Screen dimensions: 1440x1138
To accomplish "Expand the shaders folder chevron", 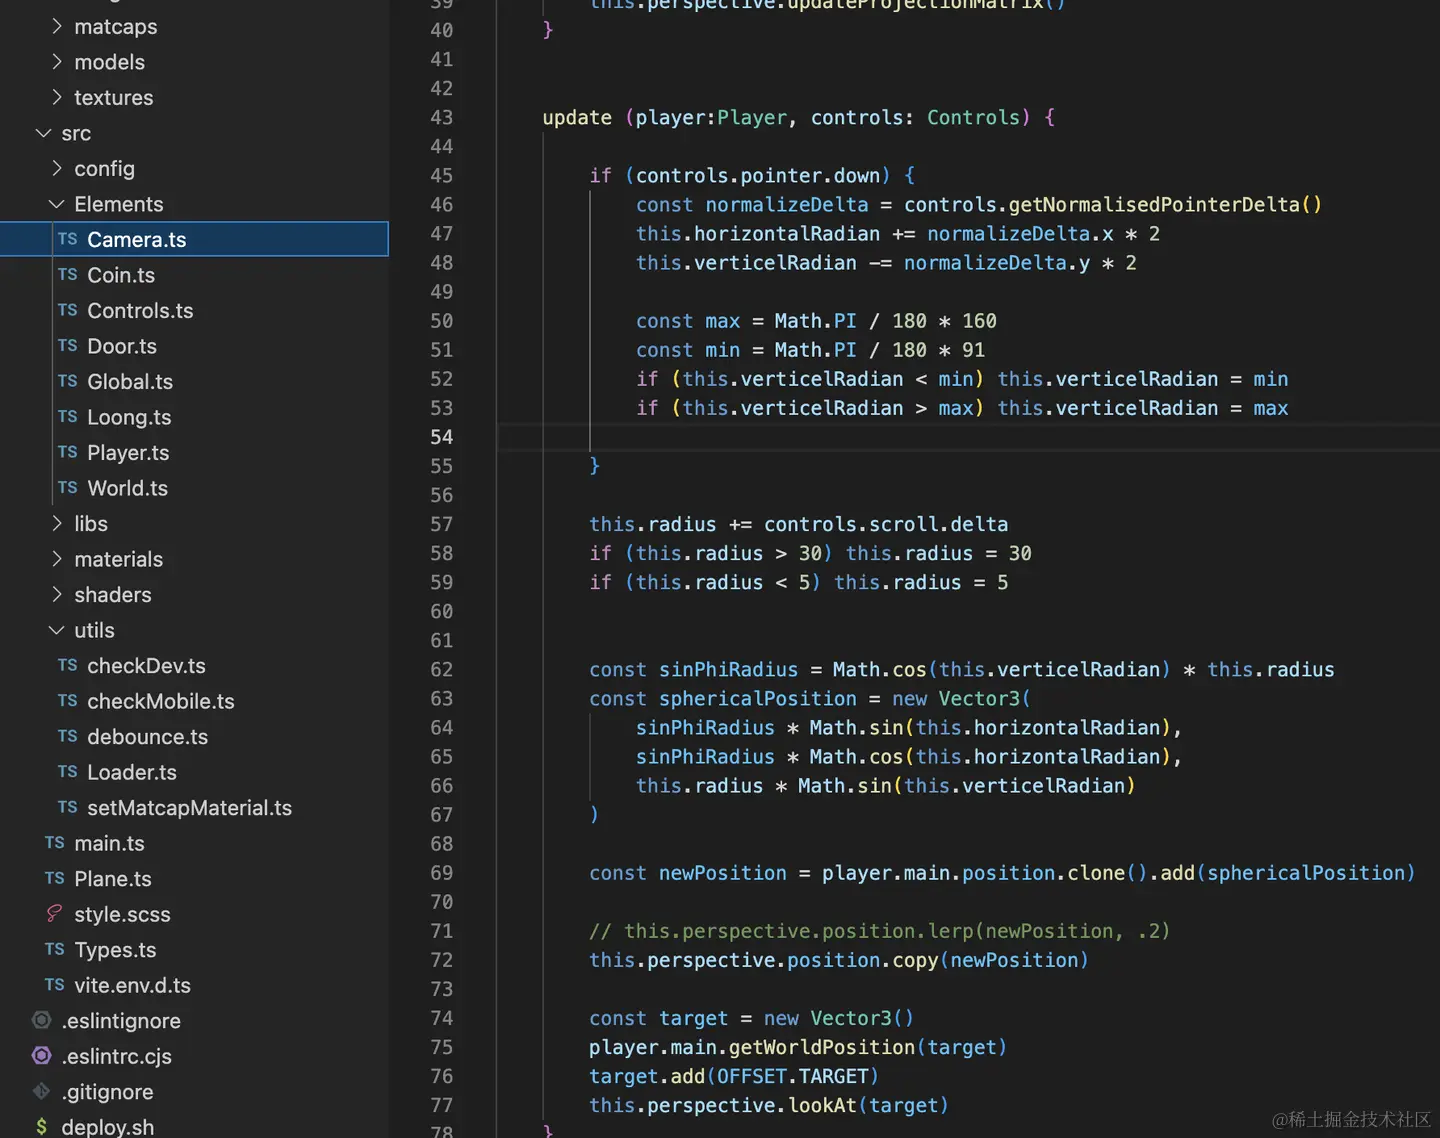I will (x=57, y=594).
